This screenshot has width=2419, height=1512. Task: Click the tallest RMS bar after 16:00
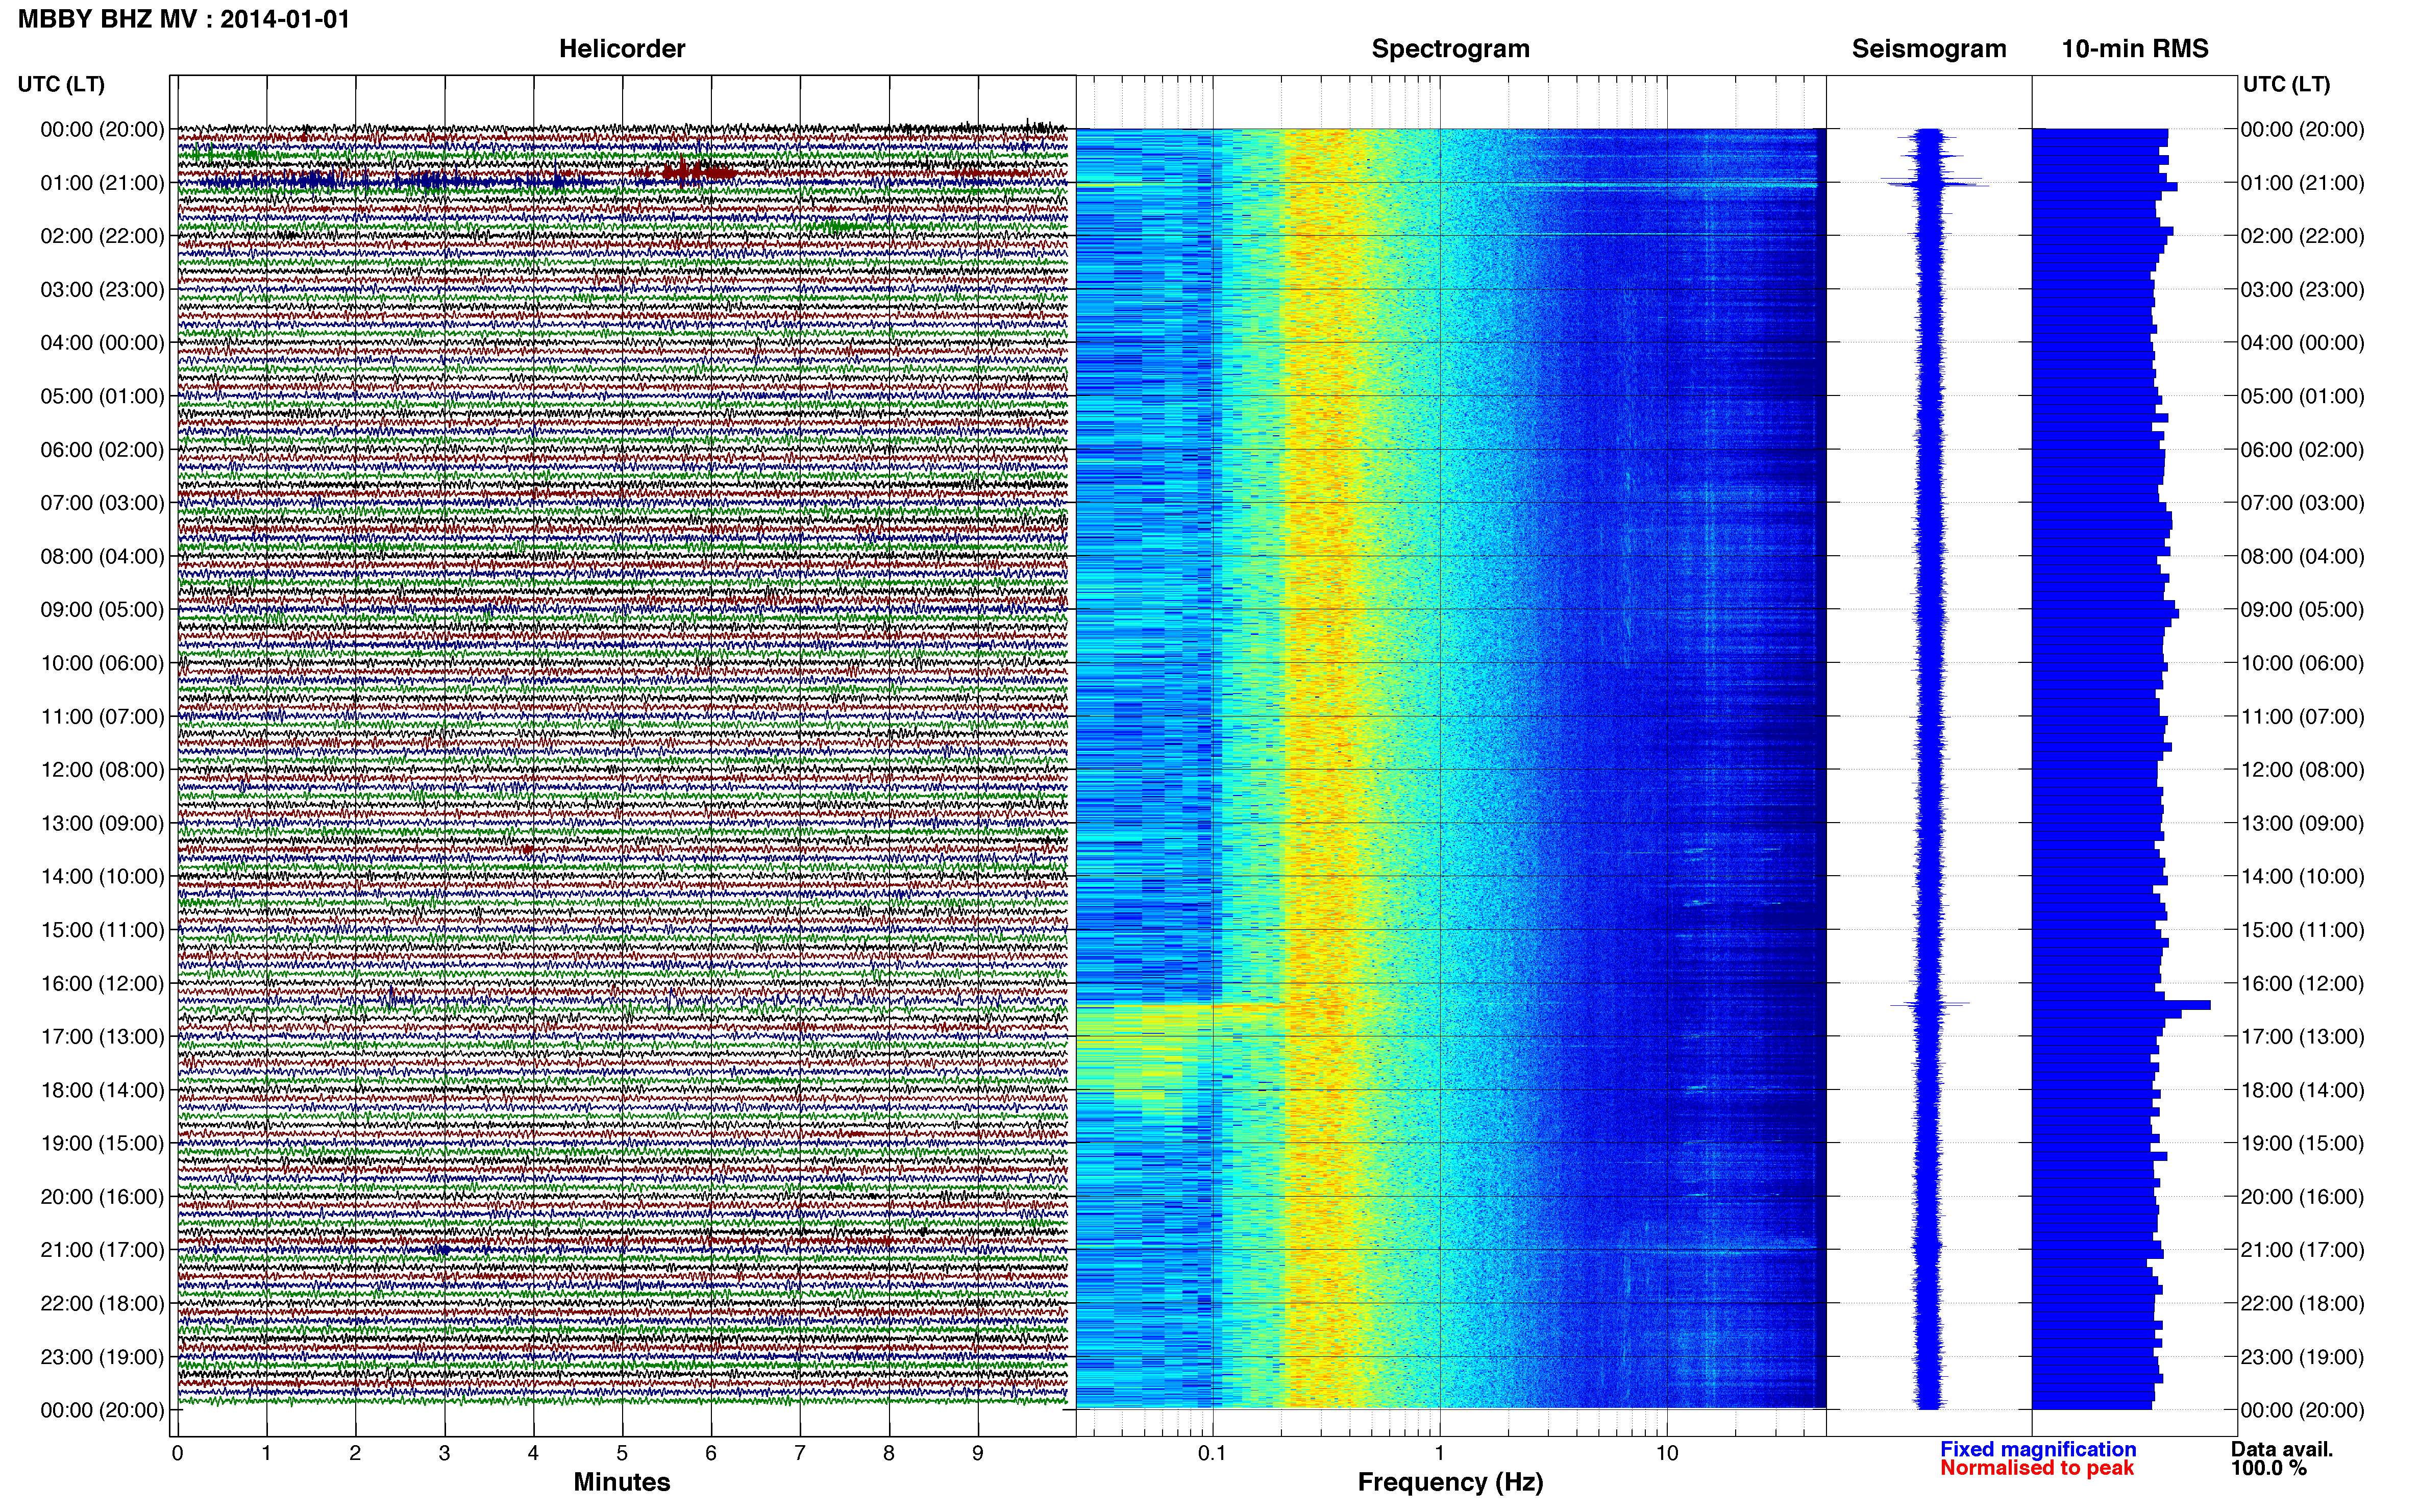point(2121,1005)
